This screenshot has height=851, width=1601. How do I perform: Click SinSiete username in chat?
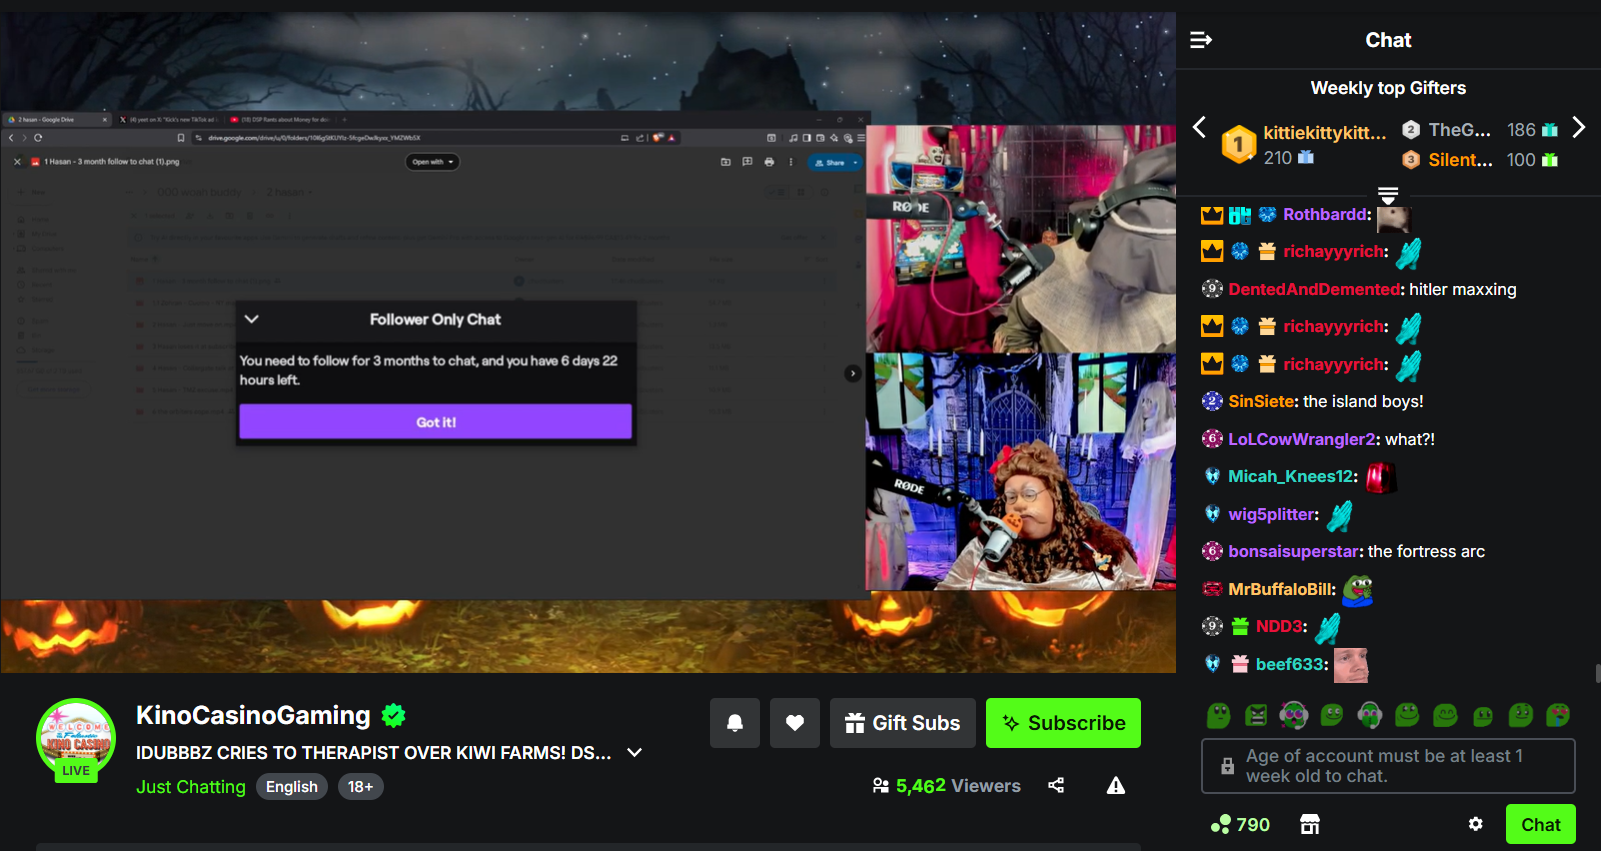coord(1261,401)
